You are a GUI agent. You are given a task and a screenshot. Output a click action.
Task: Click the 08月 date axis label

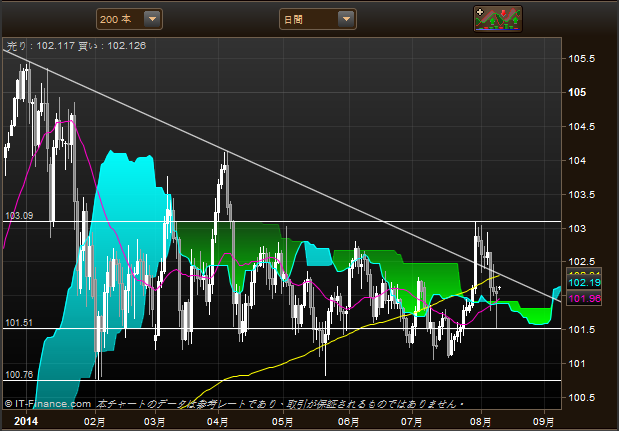[481, 422]
